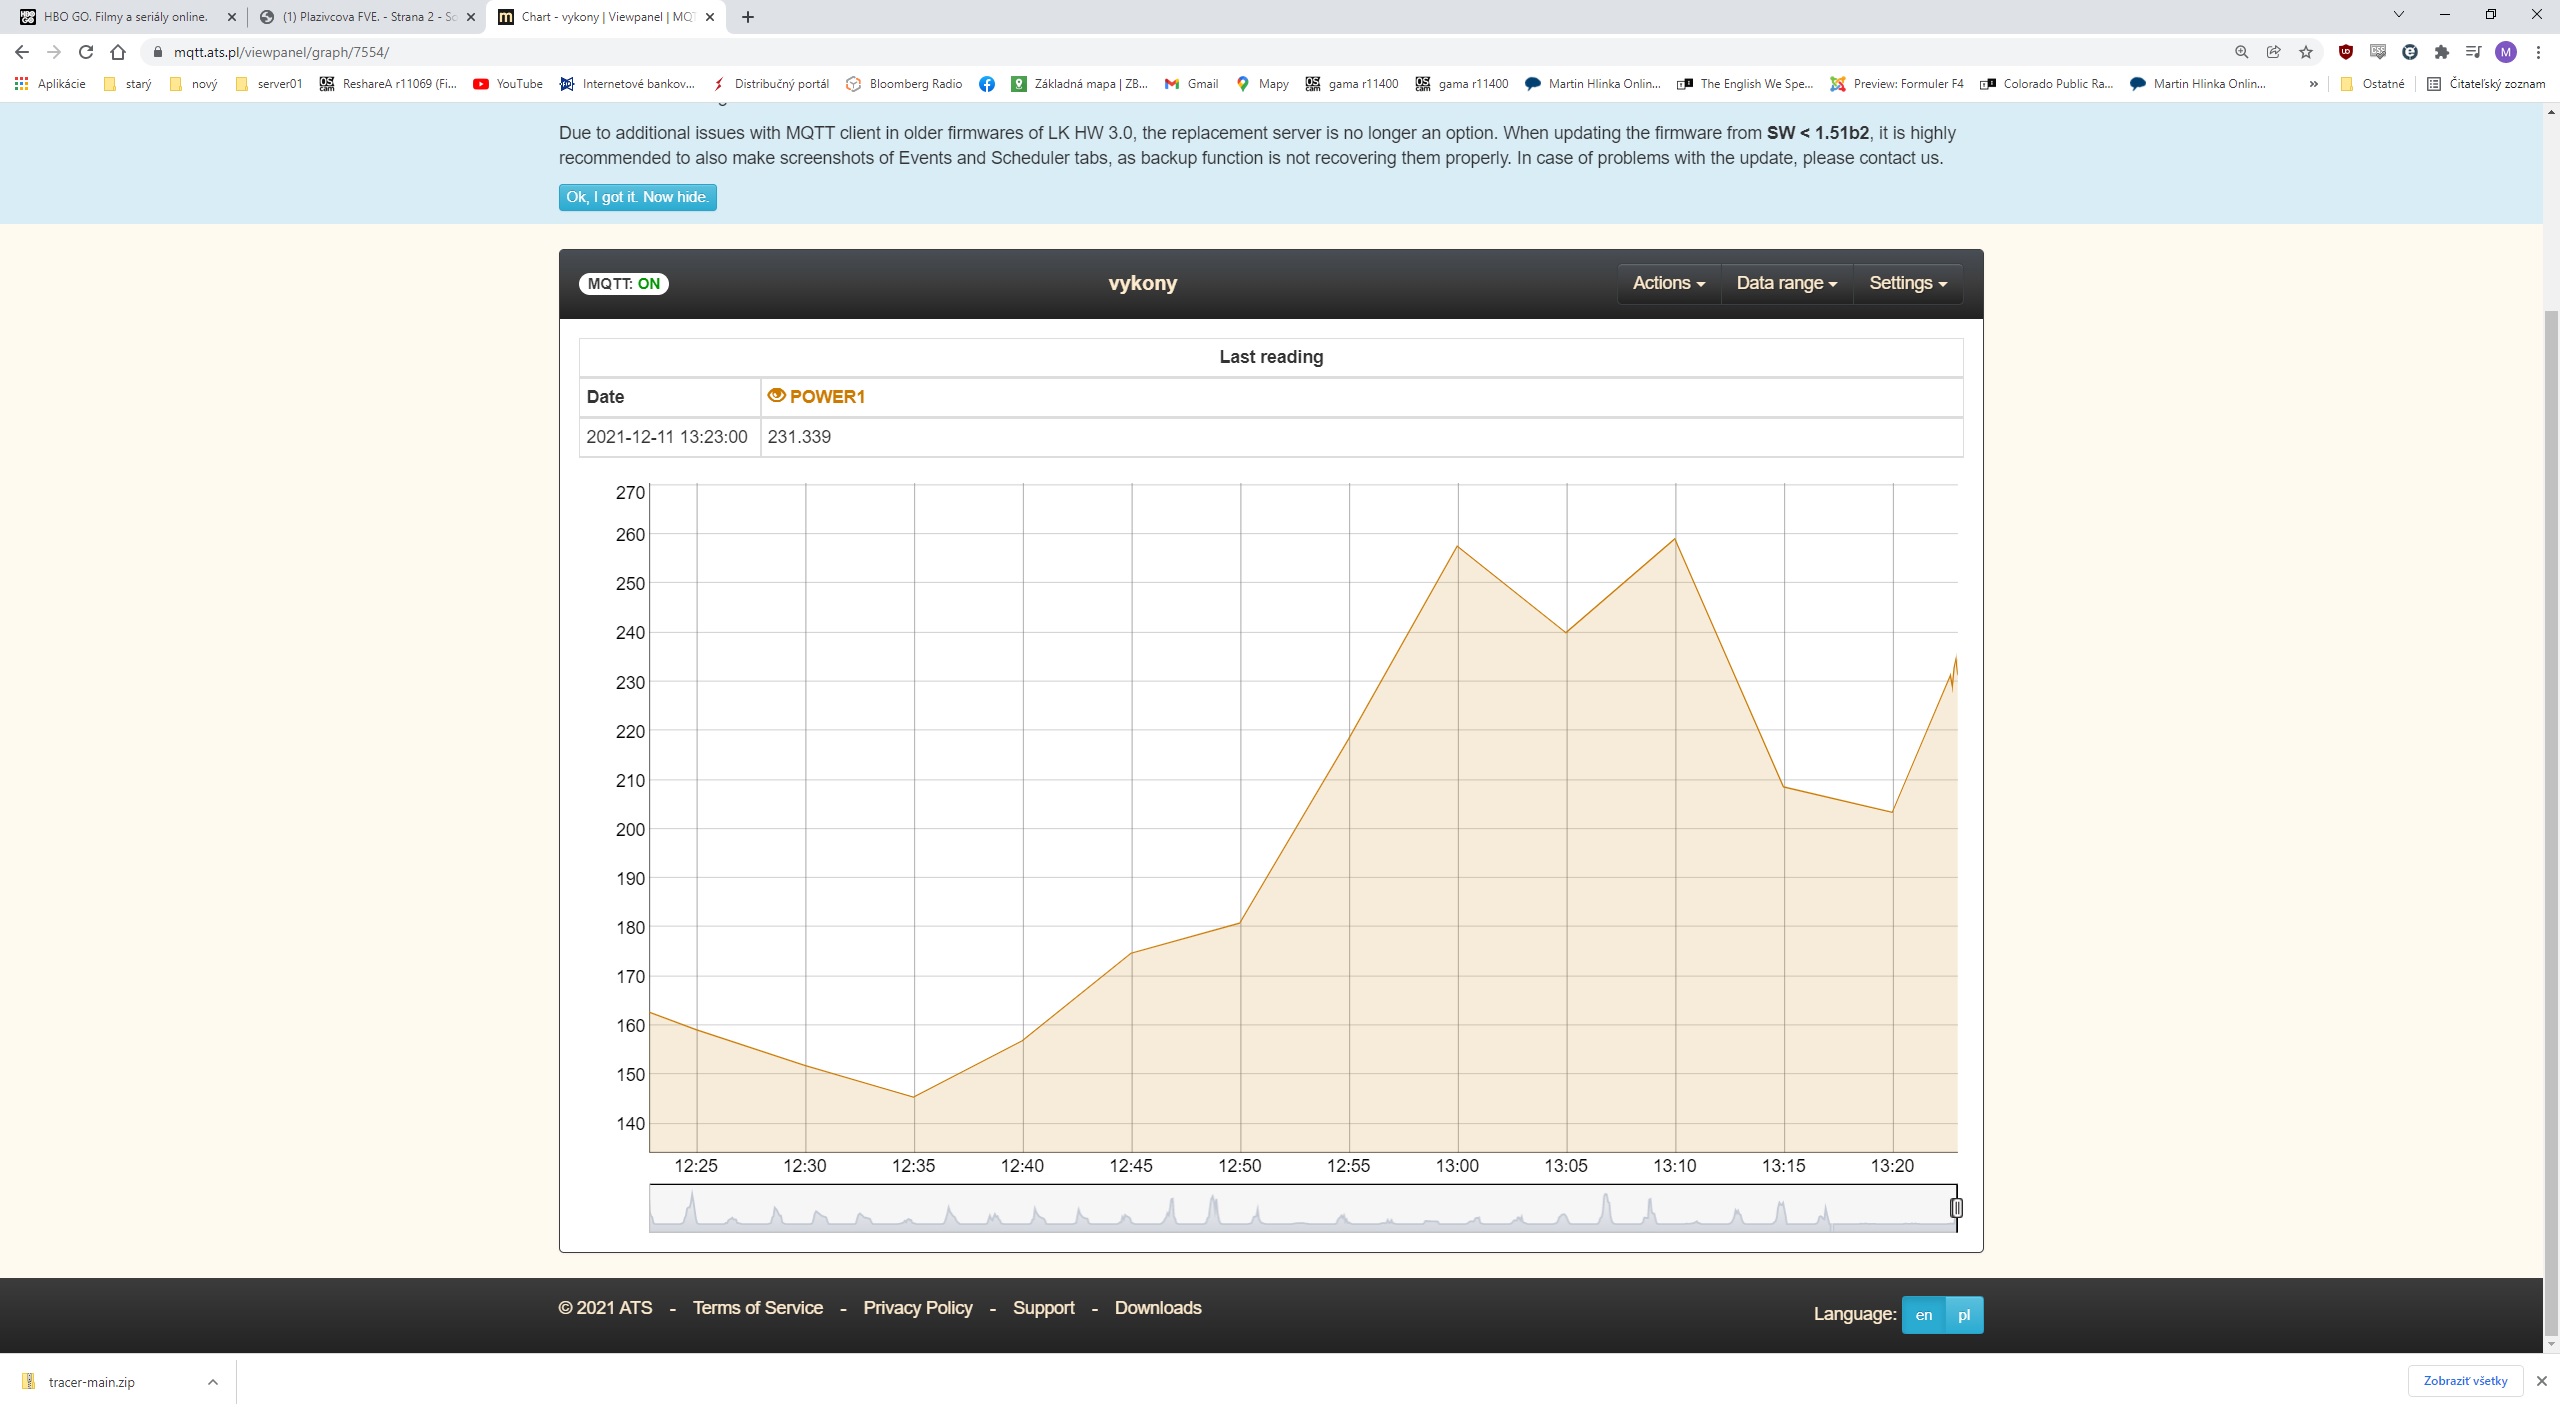Open the Základná mapa bookmark
This screenshot has width=2560, height=1410.
point(1079,84)
